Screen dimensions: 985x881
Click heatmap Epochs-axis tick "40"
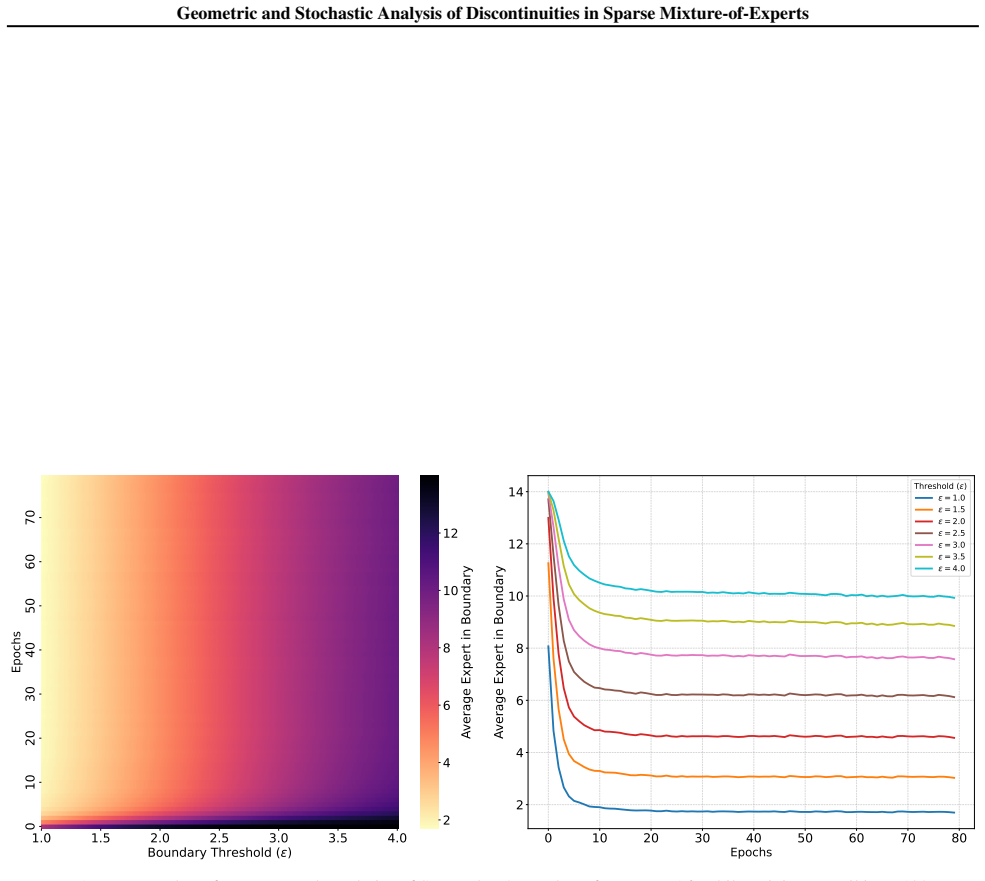(x=30, y=650)
